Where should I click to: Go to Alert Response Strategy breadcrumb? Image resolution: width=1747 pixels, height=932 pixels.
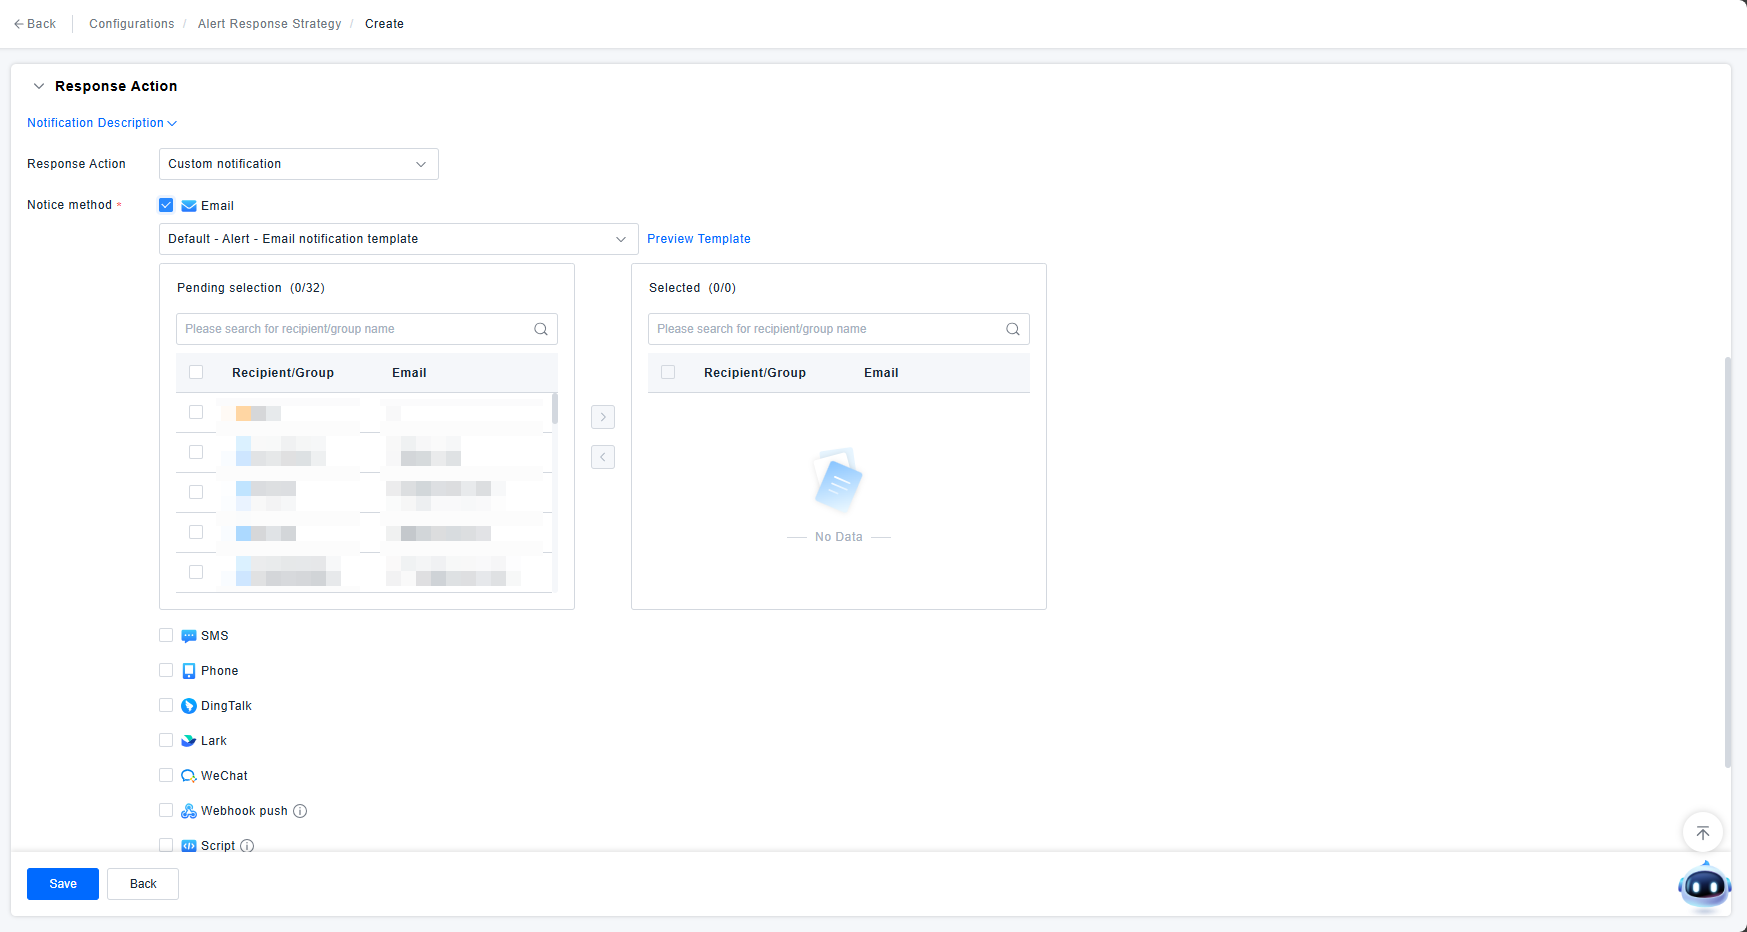click(269, 24)
